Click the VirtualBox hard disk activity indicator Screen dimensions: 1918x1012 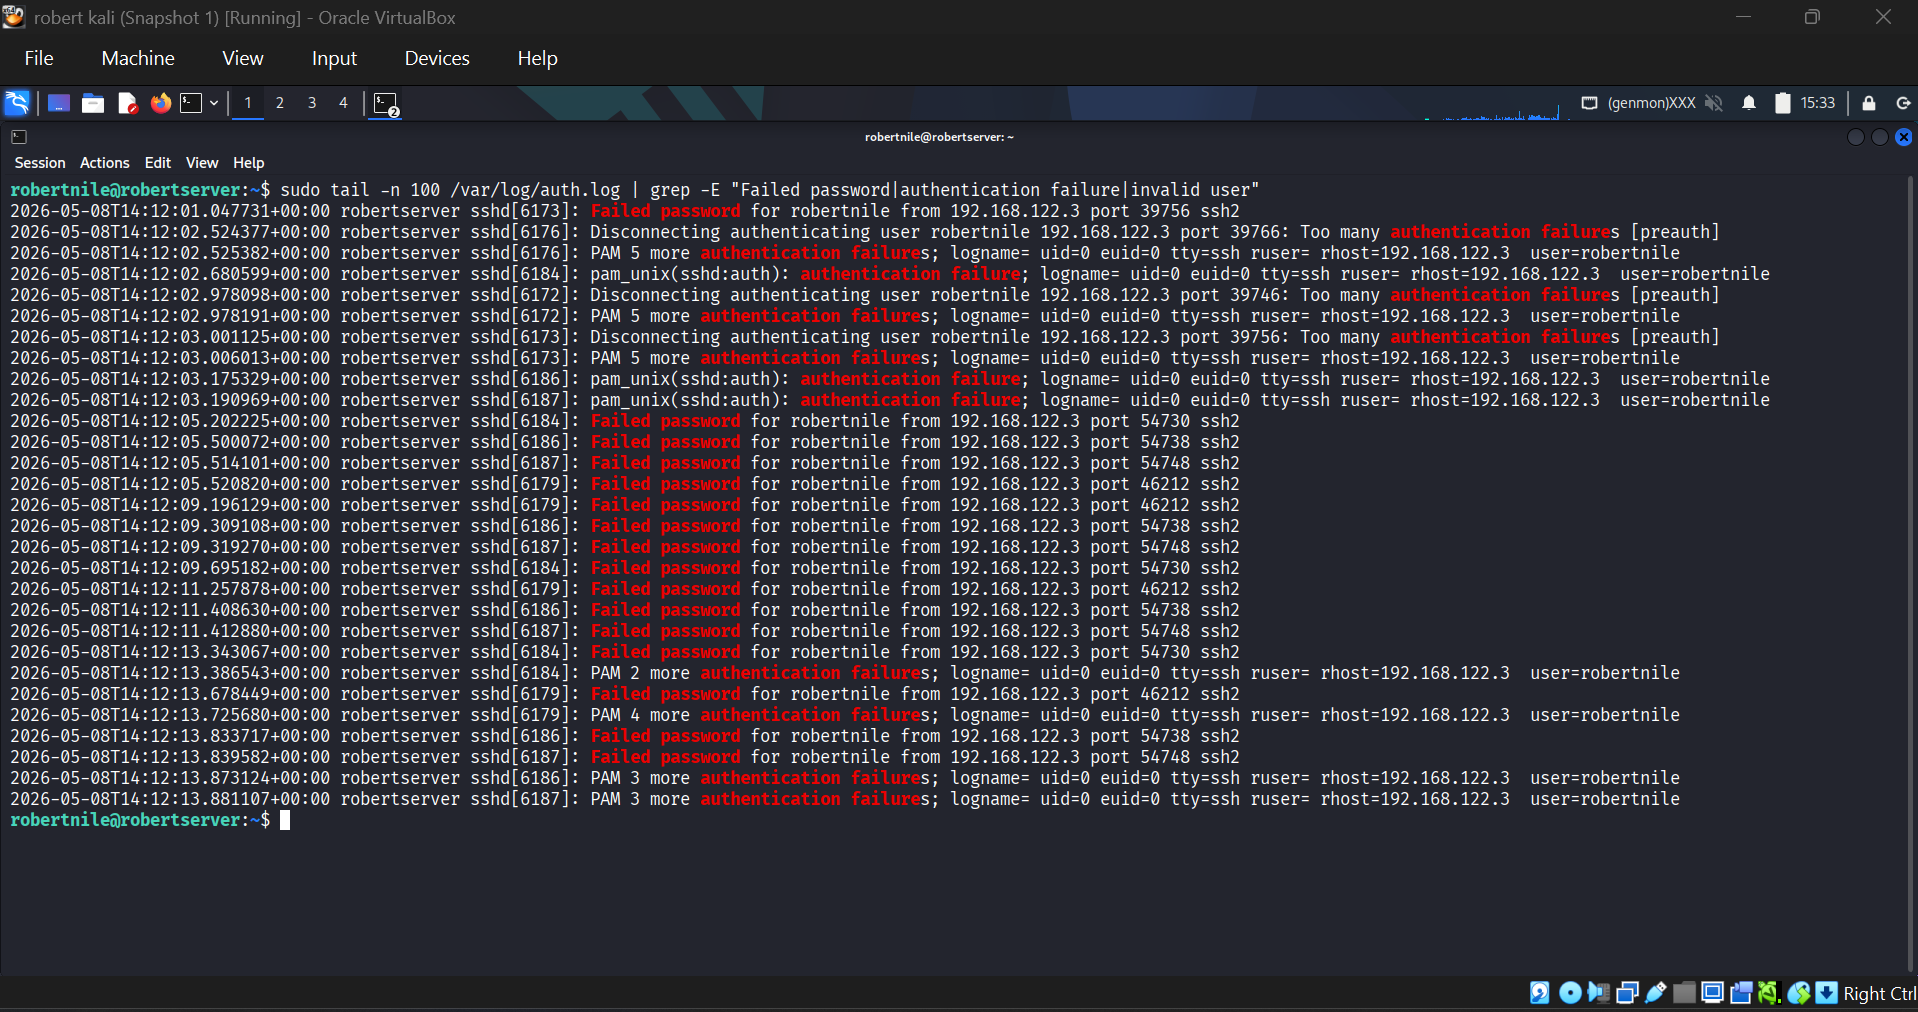[1540, 992]
